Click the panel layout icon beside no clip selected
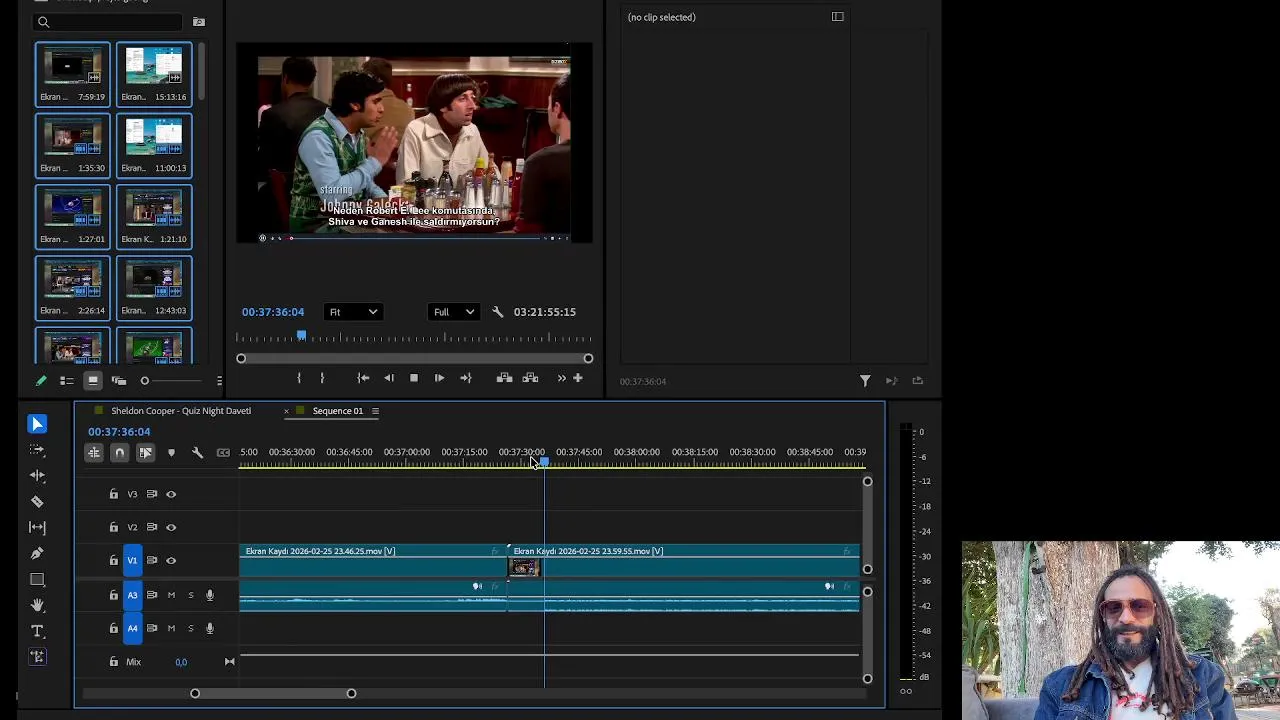1280x720 pixels. pyautogui.click(x=838, y=17)
